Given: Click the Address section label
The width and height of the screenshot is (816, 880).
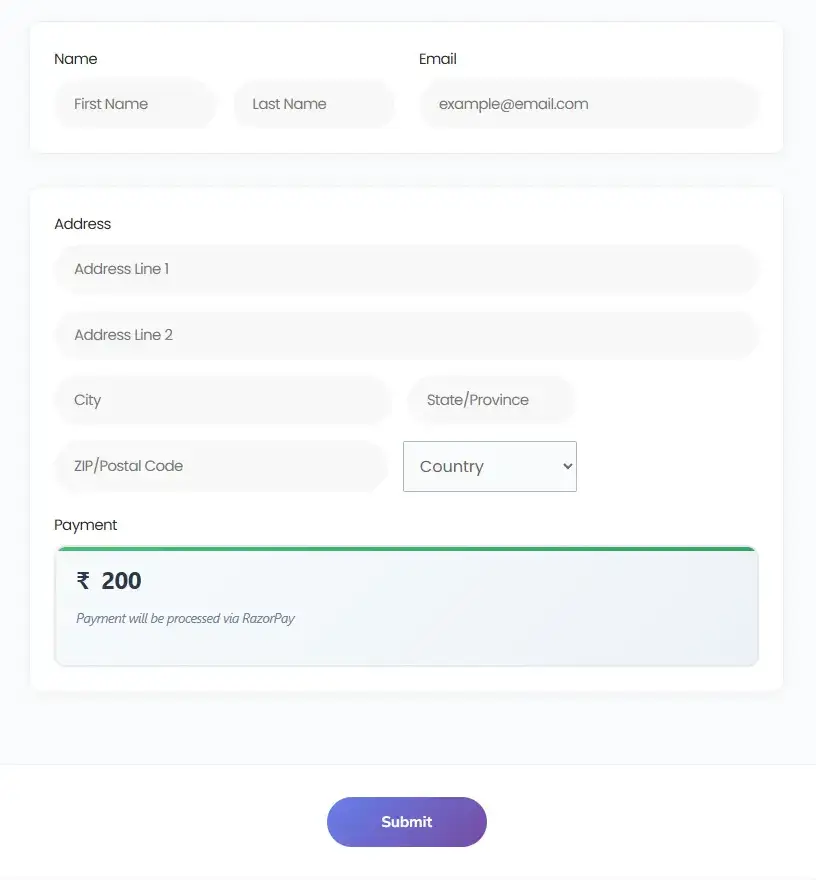Looking at the screenshot, I should coord(83,224).
